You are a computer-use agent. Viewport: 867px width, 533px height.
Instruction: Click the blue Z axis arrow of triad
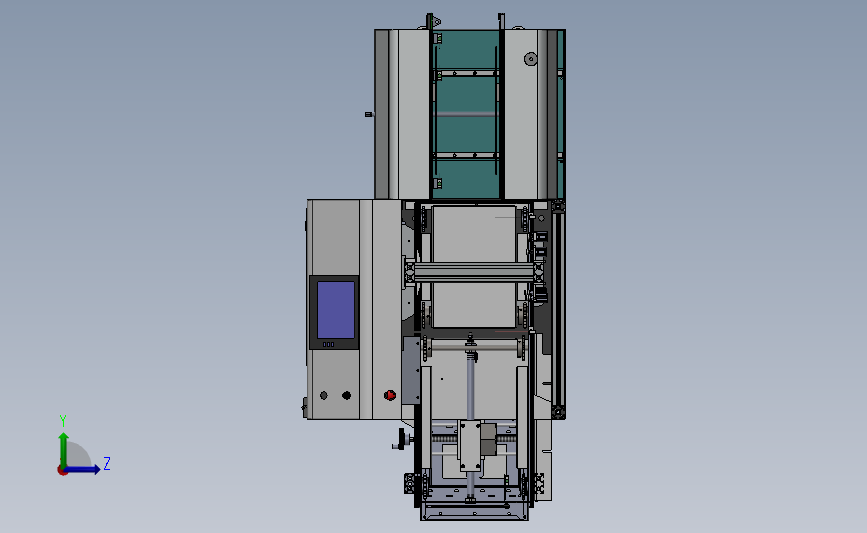coord(82,469)
